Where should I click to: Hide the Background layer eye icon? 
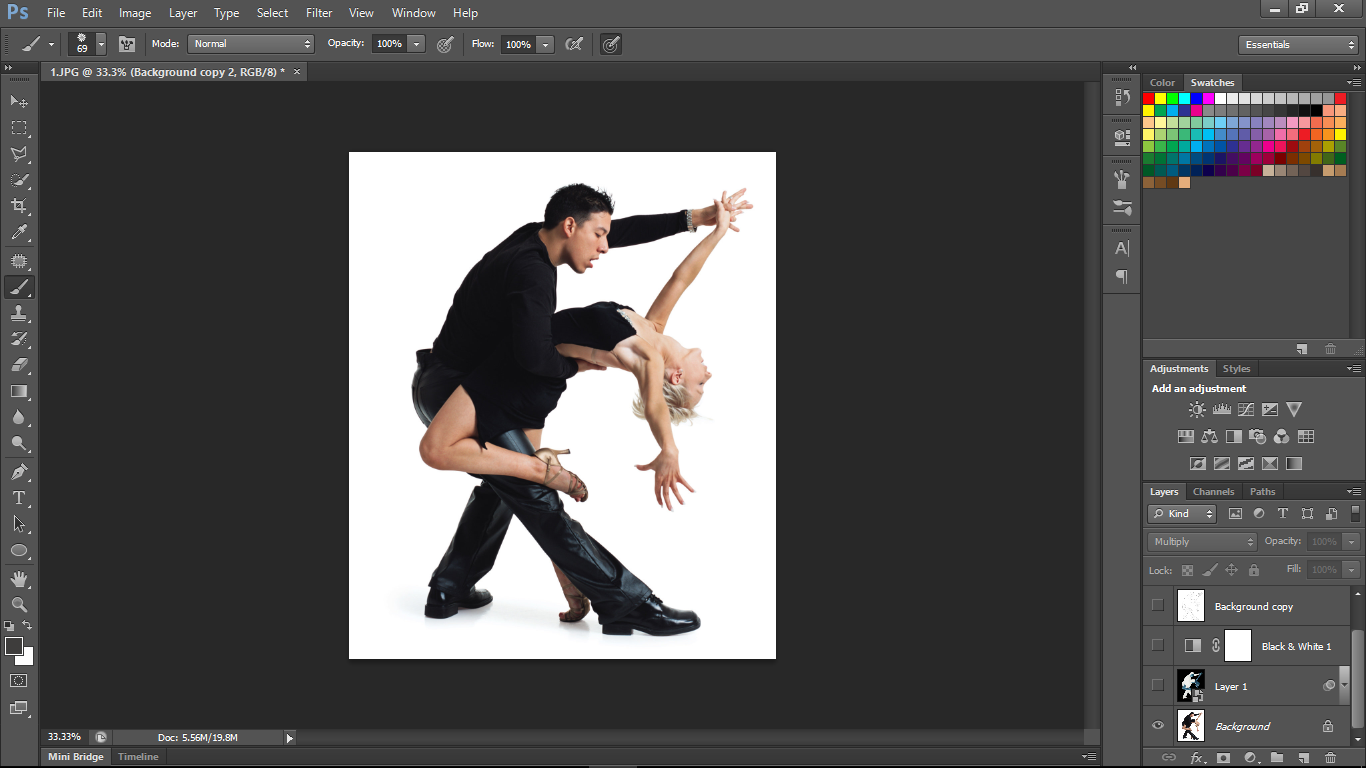(x=1158, y=726)
